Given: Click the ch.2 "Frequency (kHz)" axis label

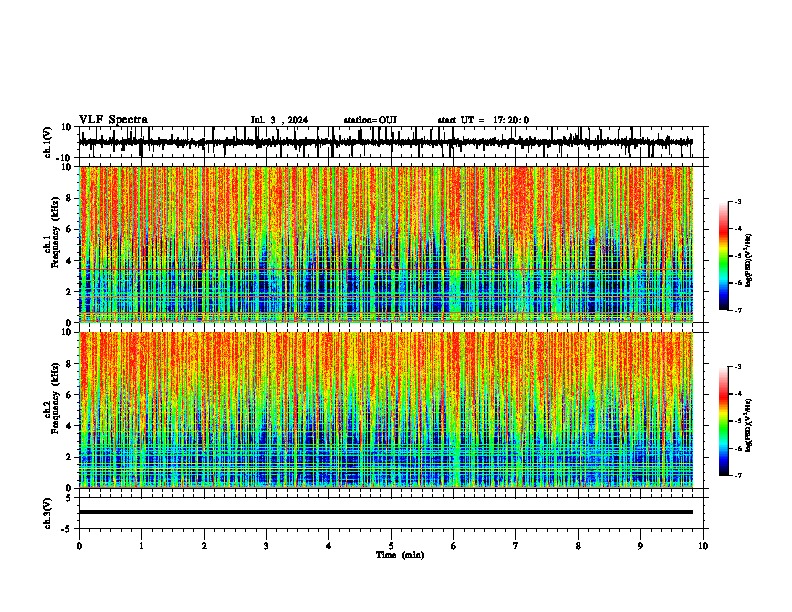Looking at the screenshot, I should [x=56, y=398].
